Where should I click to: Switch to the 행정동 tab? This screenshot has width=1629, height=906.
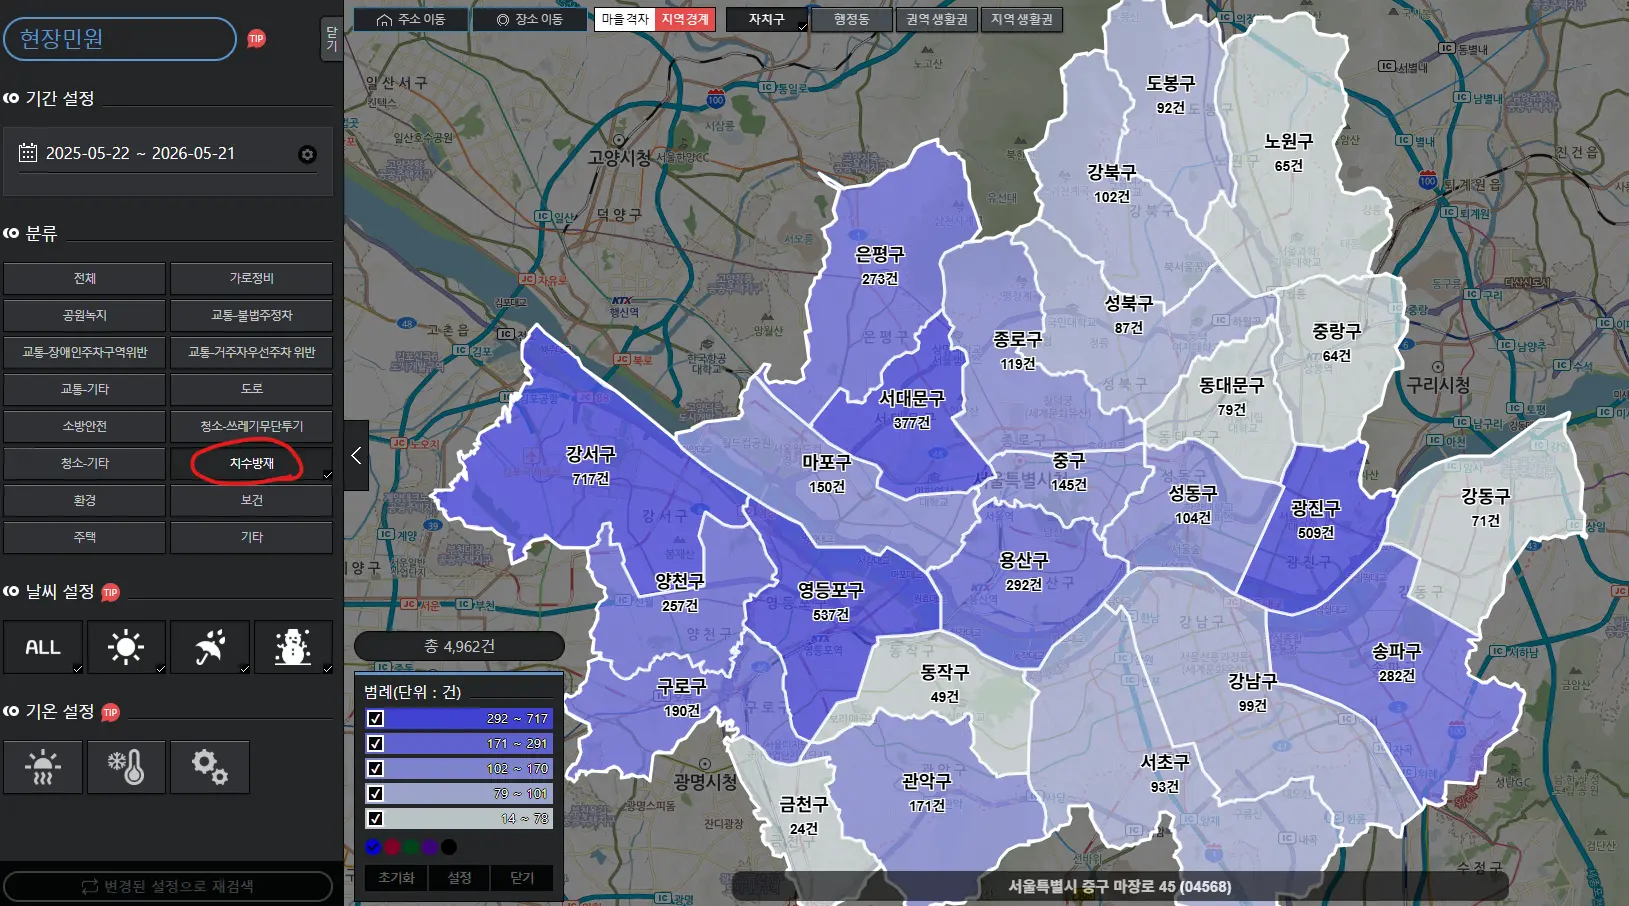pos(851,19)
